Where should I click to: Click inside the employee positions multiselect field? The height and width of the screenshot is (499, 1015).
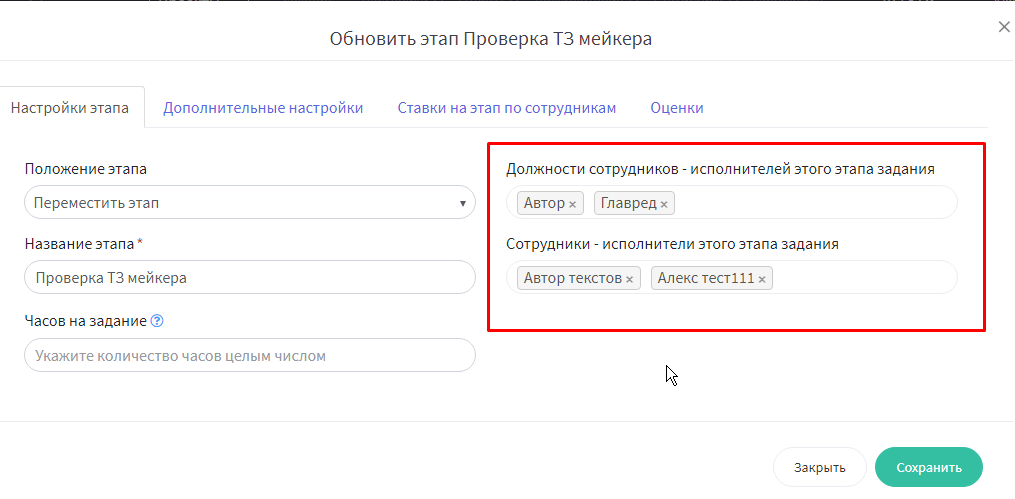[x=731, y=203]
